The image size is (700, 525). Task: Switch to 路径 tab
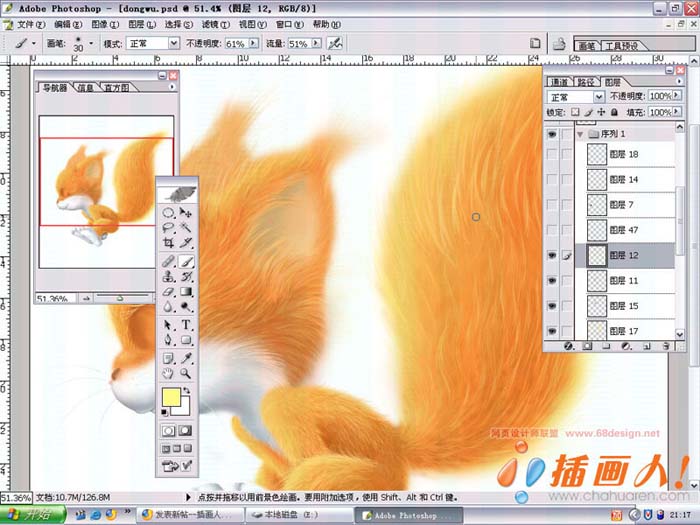pos(586,82)
